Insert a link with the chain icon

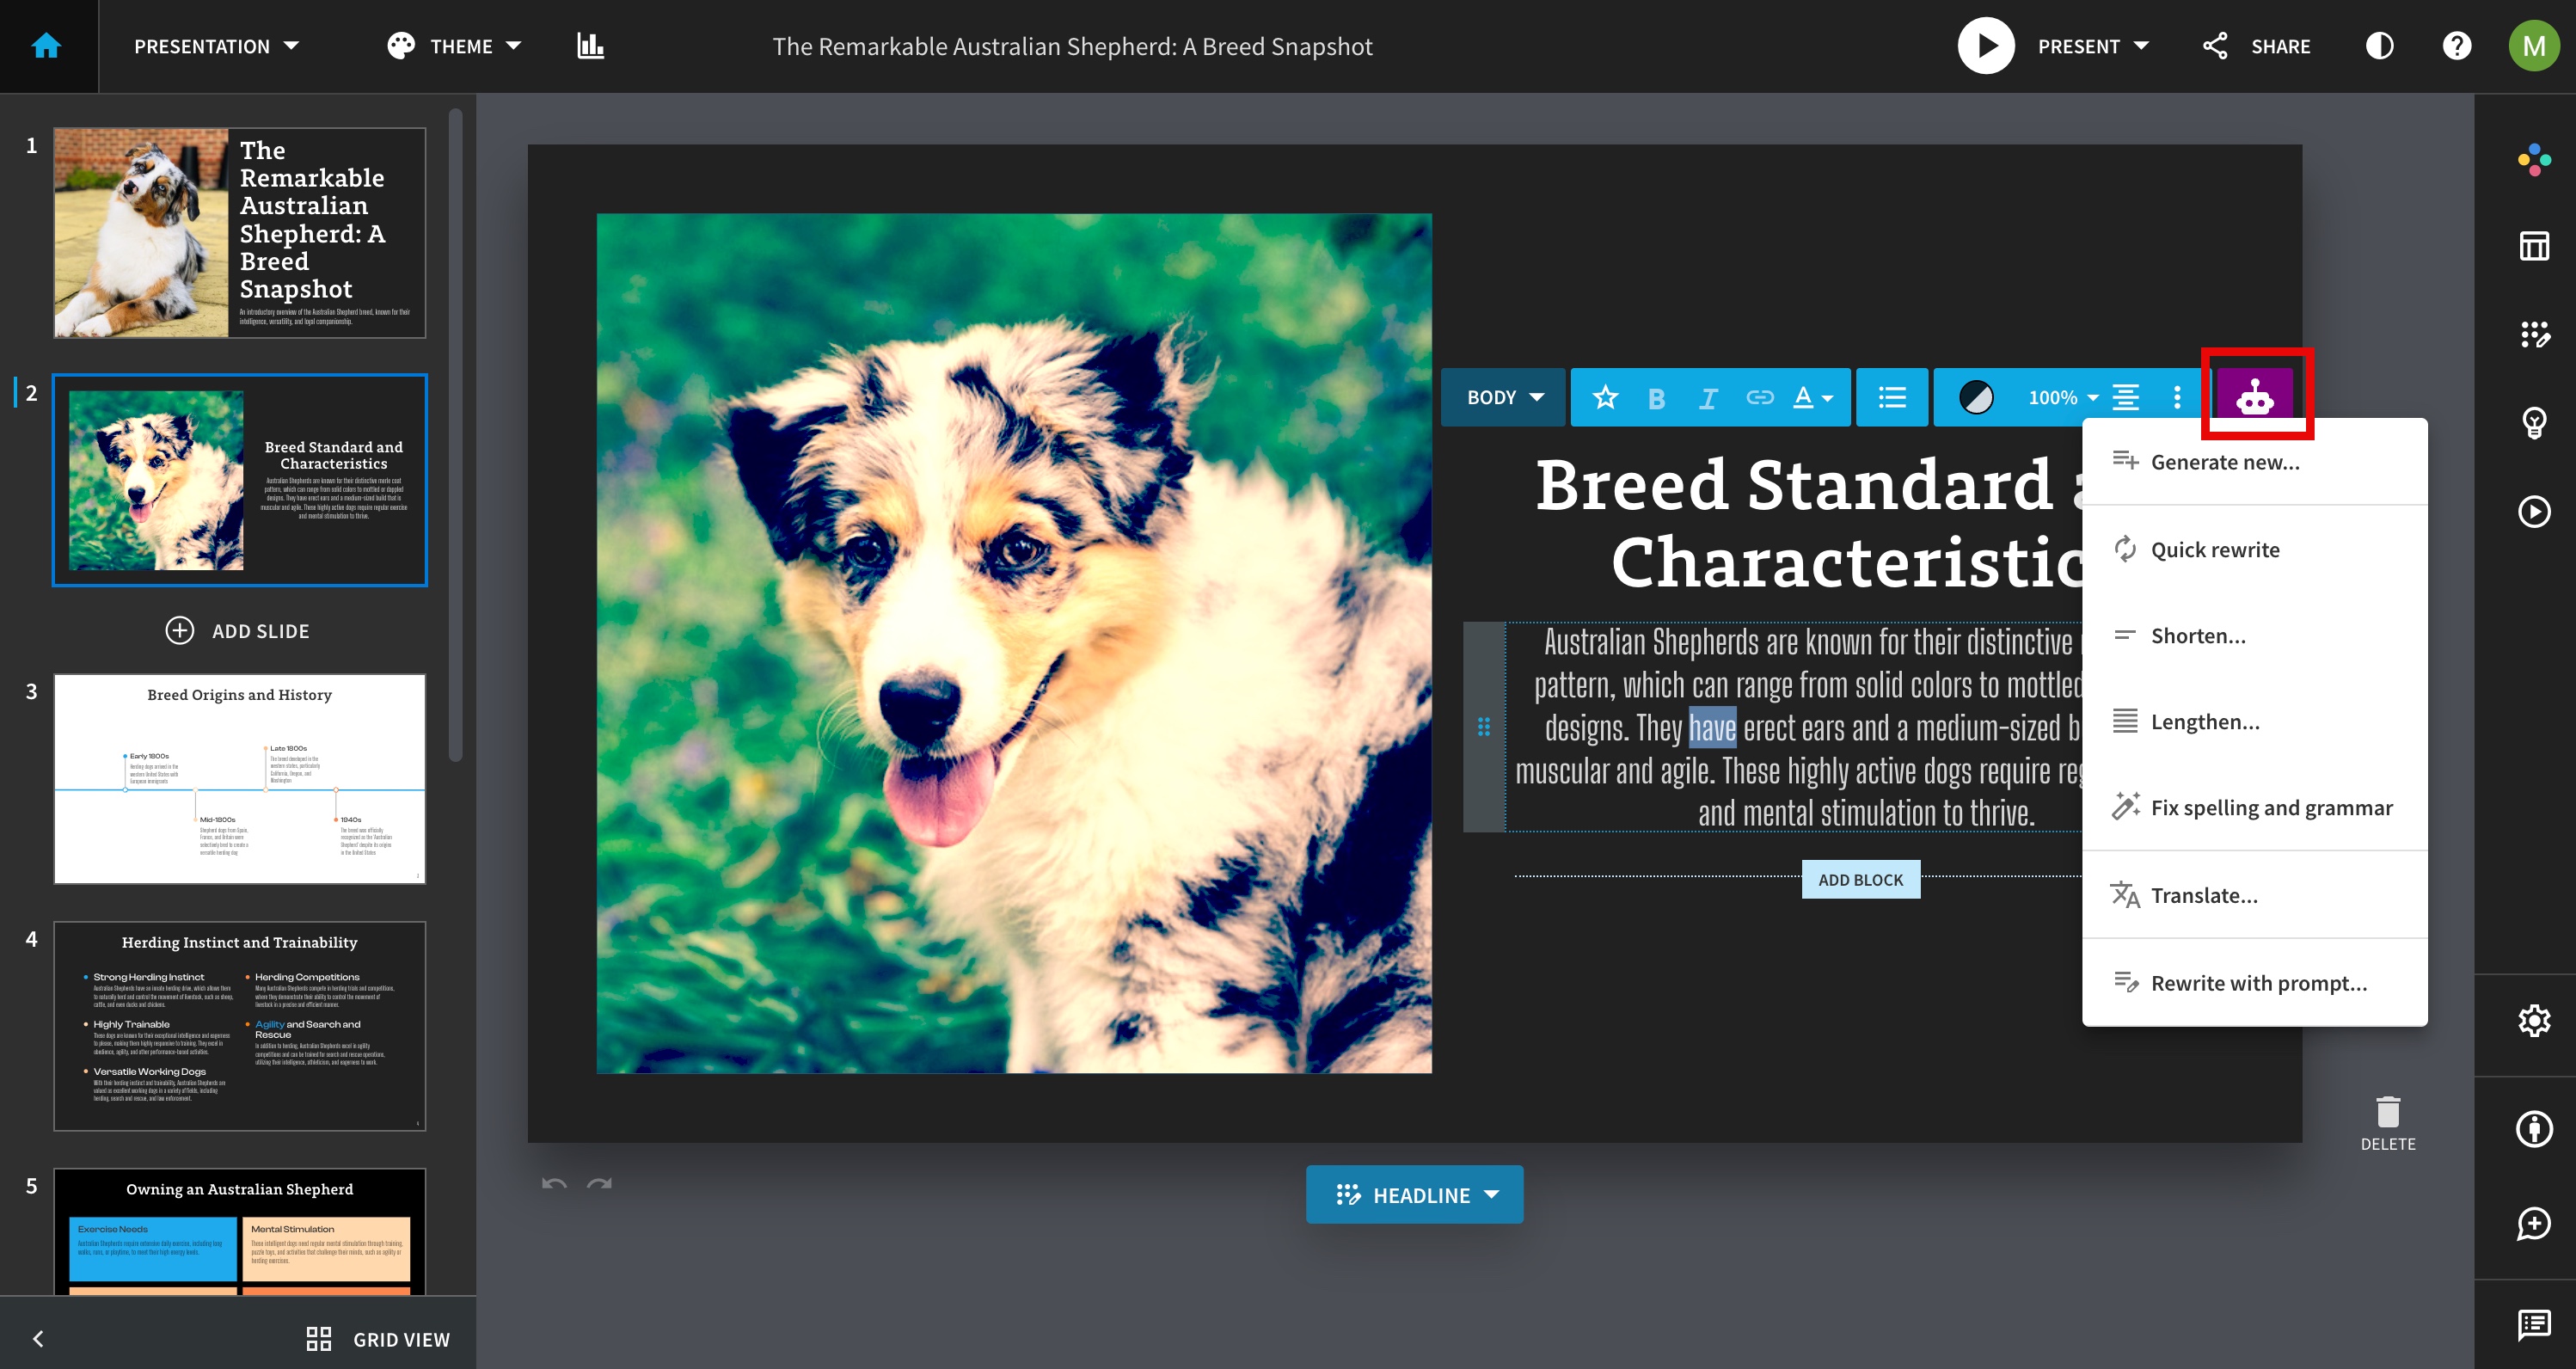point(1759,397)
